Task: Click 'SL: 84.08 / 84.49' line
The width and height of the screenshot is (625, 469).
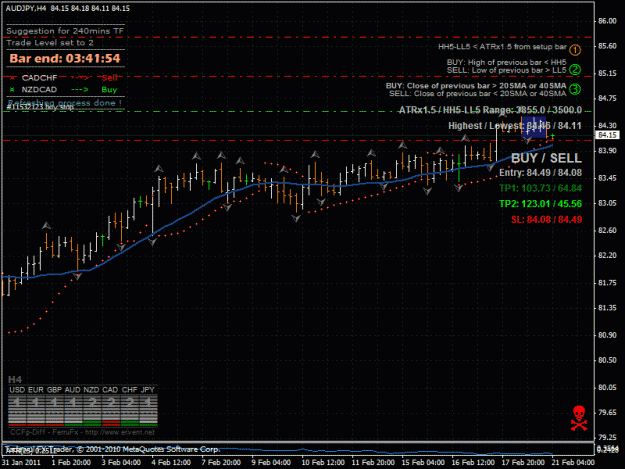Action: tap(546, 220)
